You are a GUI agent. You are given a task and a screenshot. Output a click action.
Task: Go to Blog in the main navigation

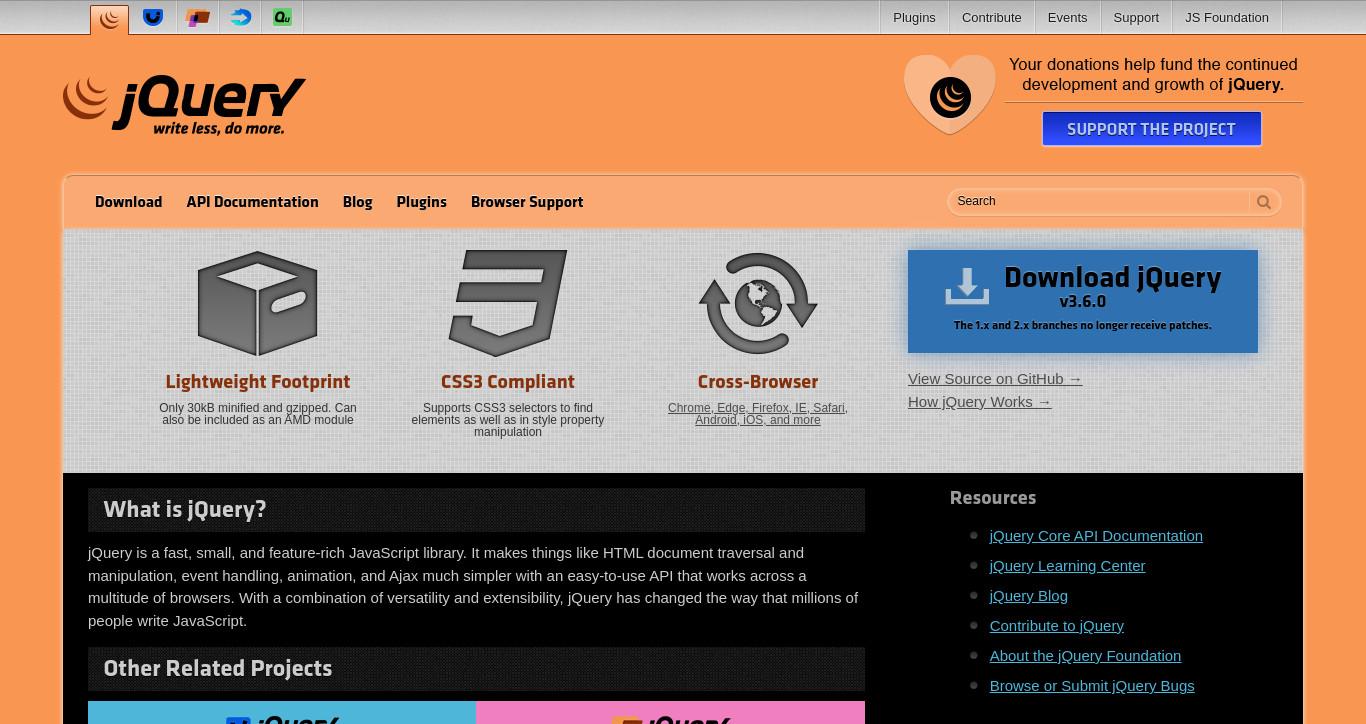(x=357, y=202)
